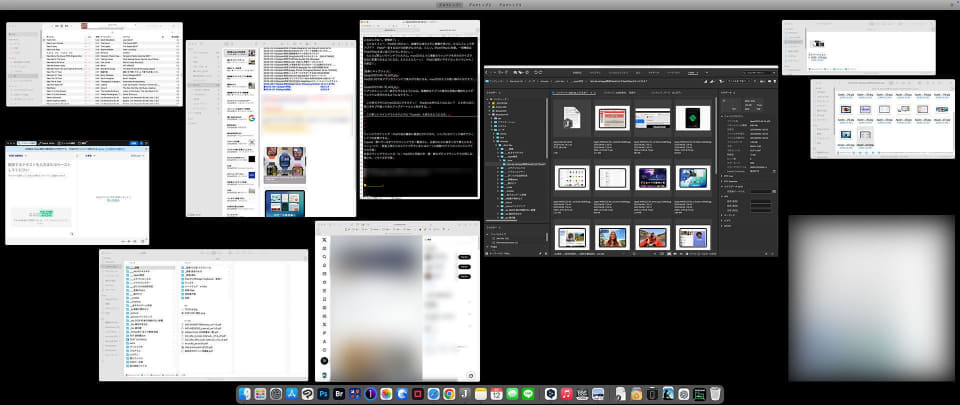Viewport: 960px width, 405px height.
Task: Select the black terminal text editor window
Action: 419,110
